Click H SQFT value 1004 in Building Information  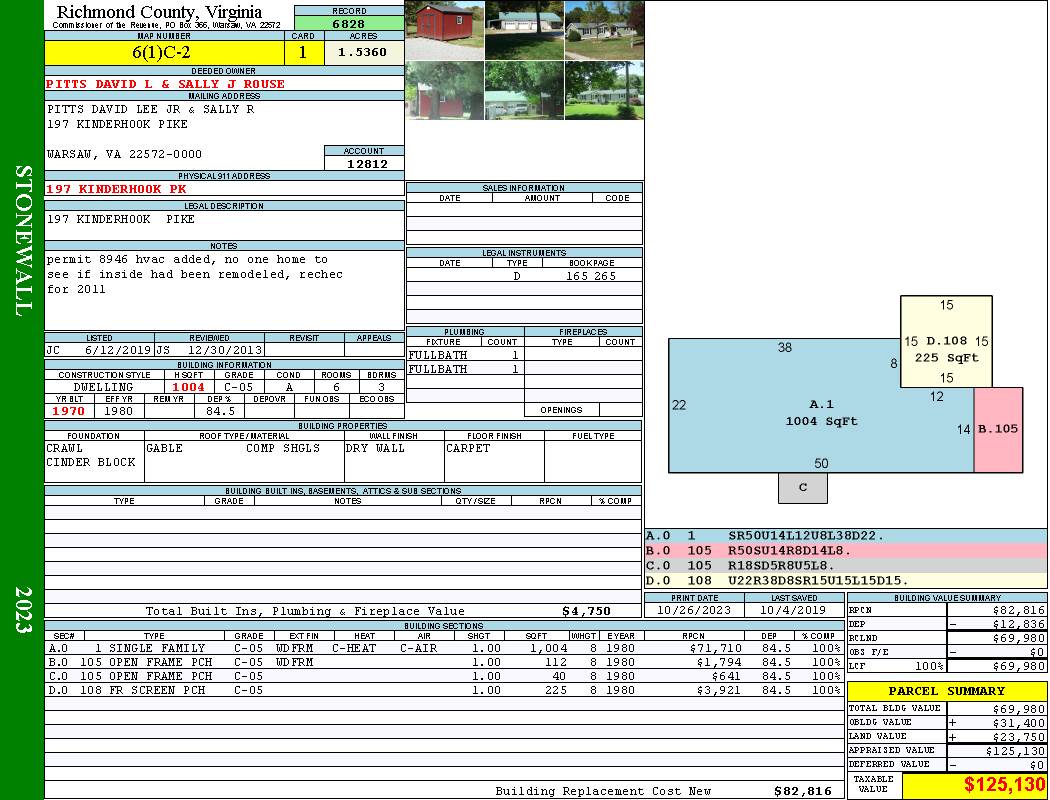[189, 387]
